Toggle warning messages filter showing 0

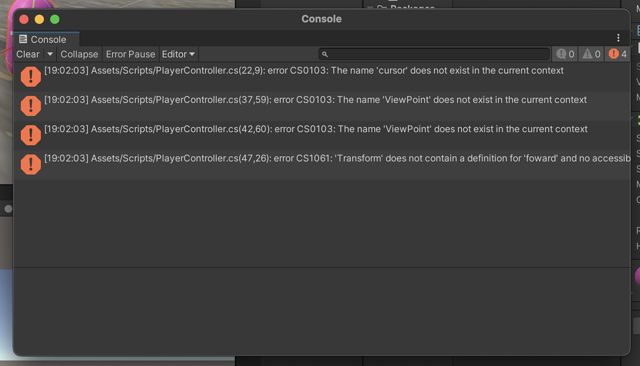pyautogui.click(x=591, y=54)
